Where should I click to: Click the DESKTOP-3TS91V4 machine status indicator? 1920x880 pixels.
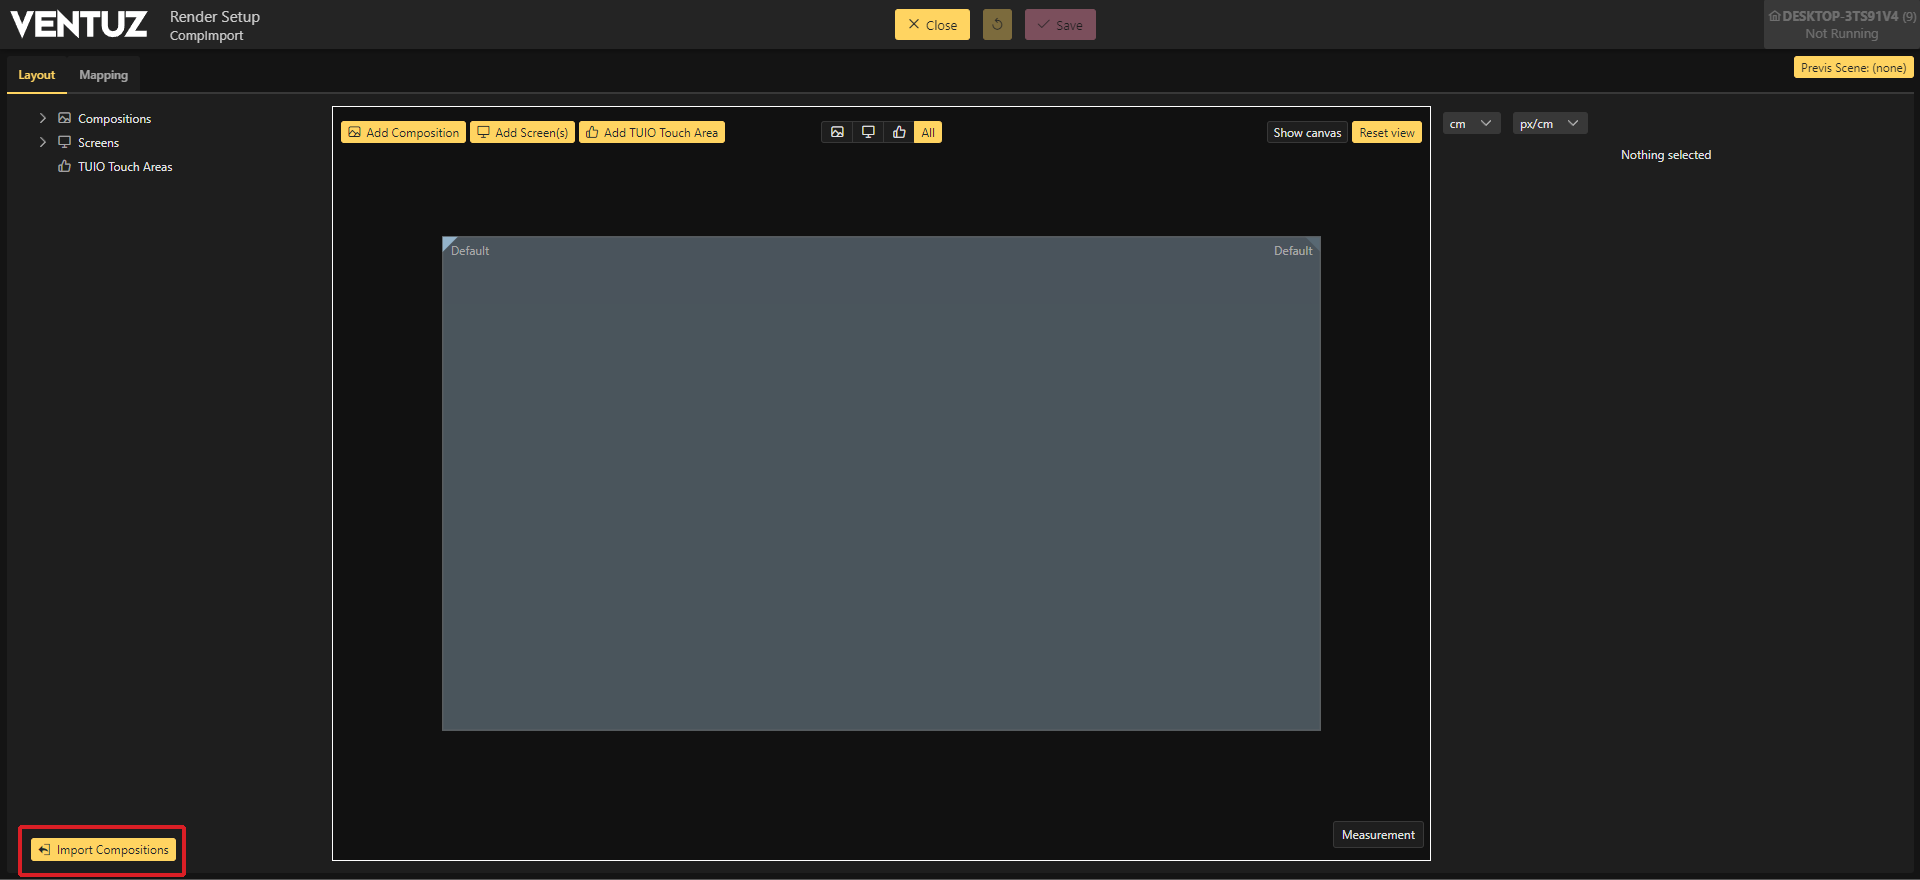(x=1841, y=25)
